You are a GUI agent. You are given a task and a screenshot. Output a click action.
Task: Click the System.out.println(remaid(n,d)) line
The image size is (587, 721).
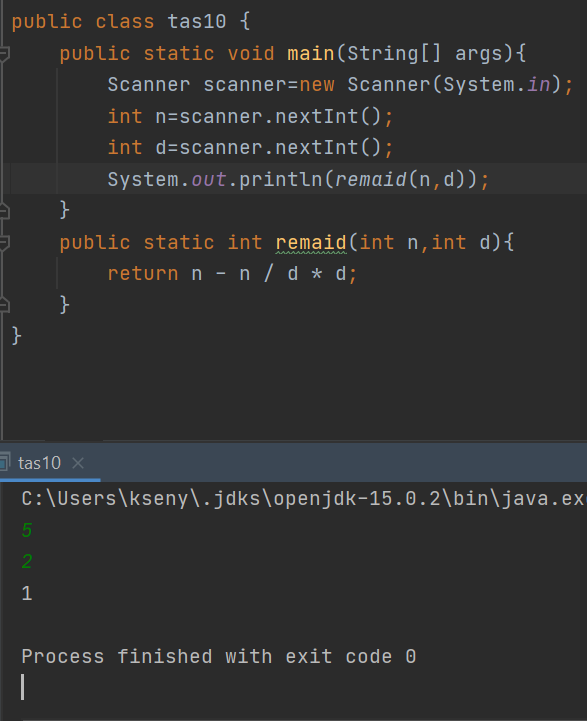pos(298,179)
